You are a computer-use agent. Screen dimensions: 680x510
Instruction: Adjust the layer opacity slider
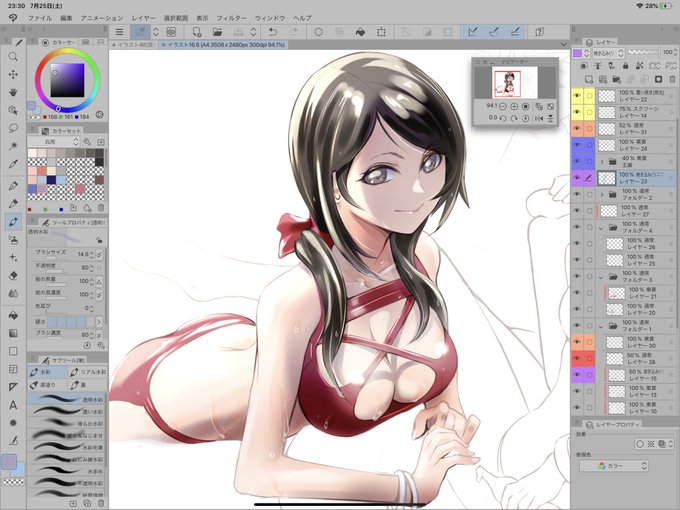point(644,53)
